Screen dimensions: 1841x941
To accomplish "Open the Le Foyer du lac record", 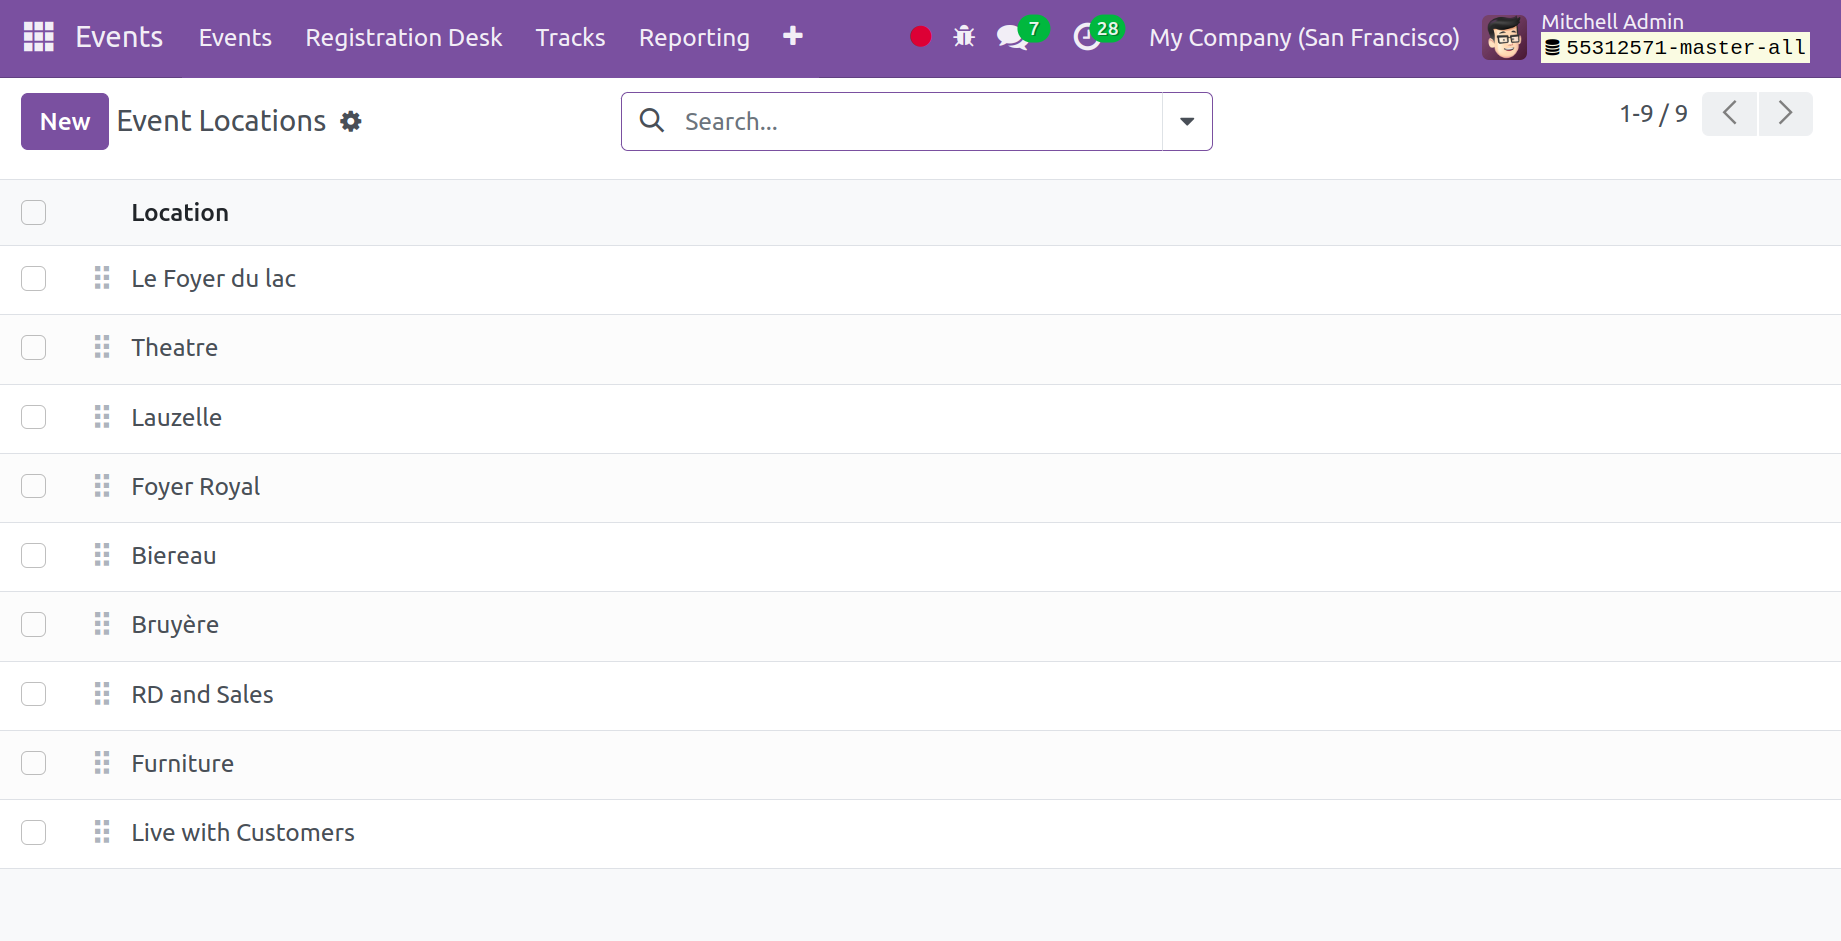I will coord(214,278).
